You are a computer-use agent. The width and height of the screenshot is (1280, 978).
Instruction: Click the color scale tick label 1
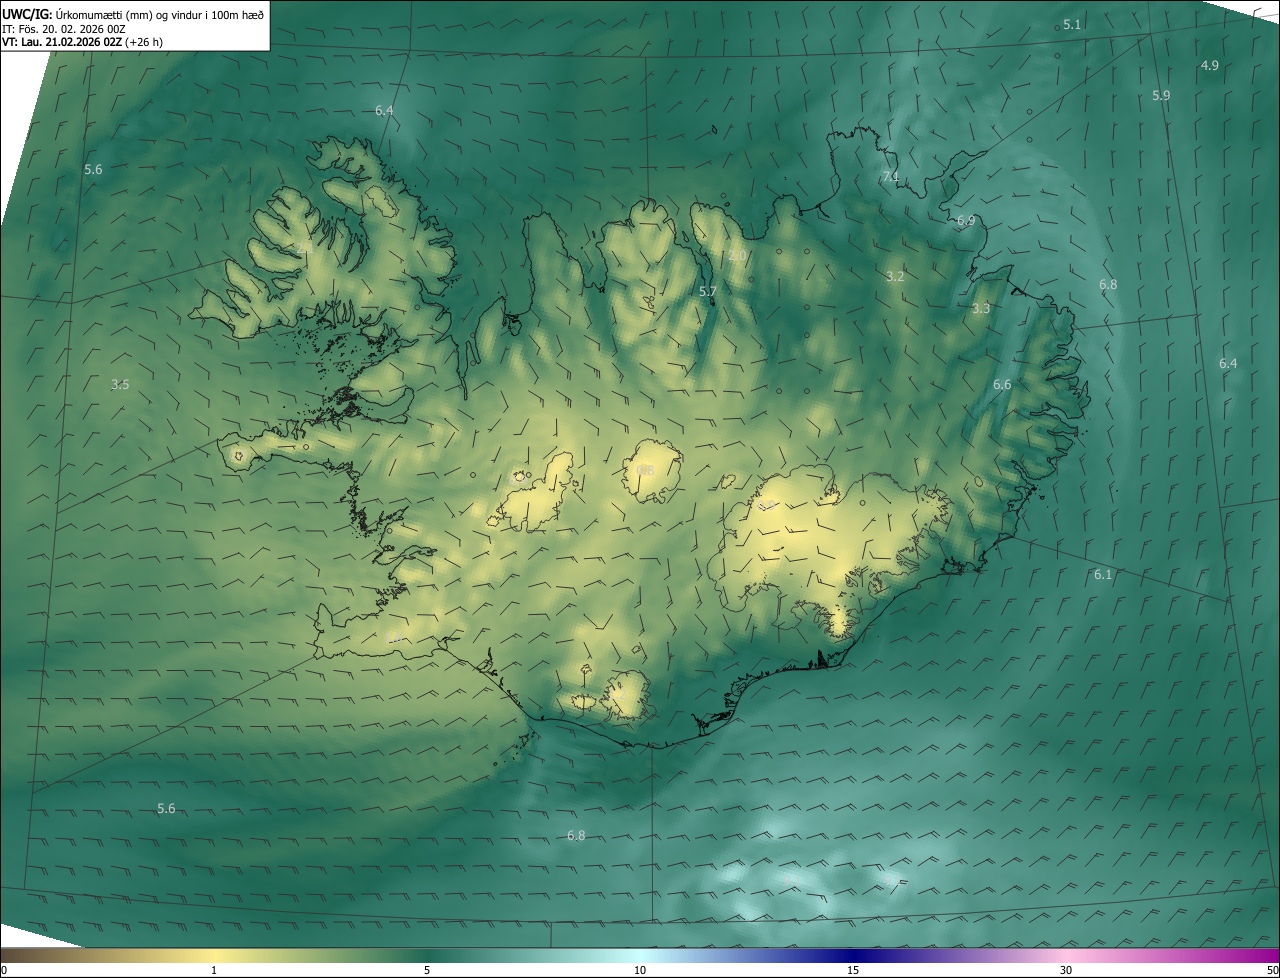[214, 970]
